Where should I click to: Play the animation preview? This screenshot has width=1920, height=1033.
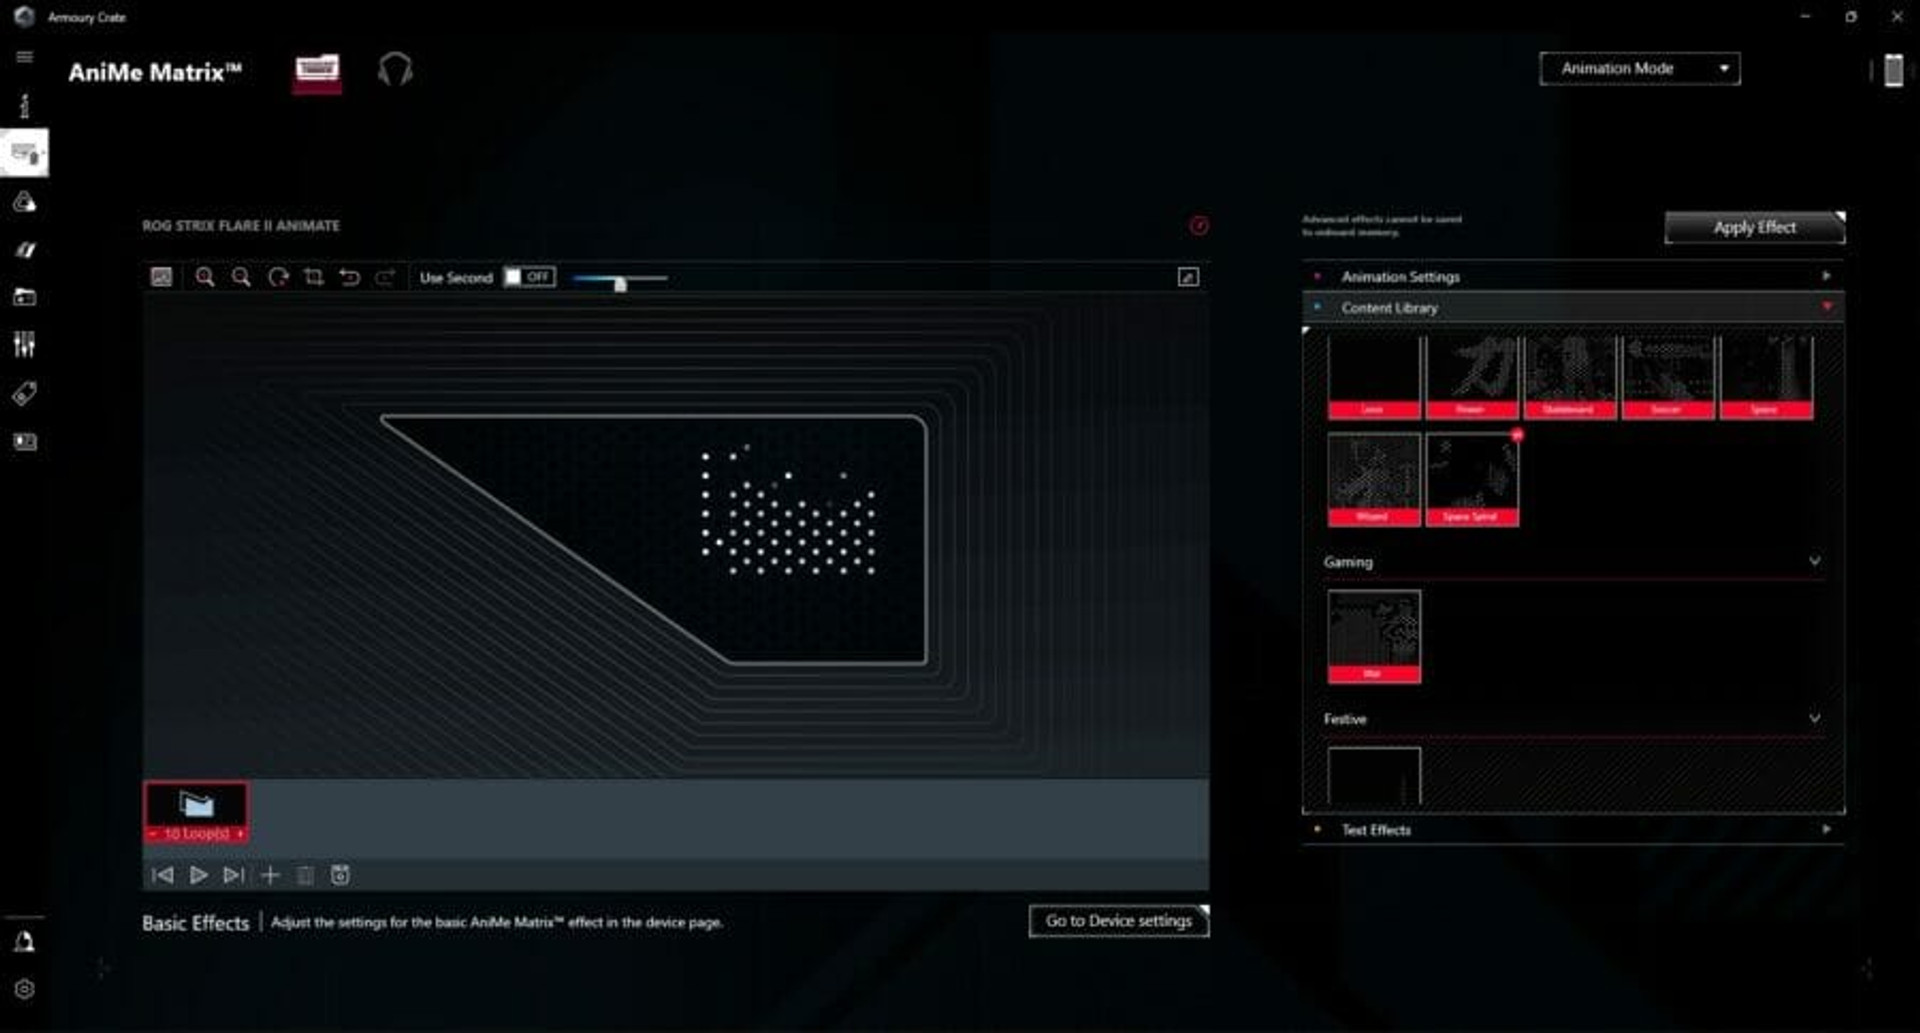click(198, 875)
